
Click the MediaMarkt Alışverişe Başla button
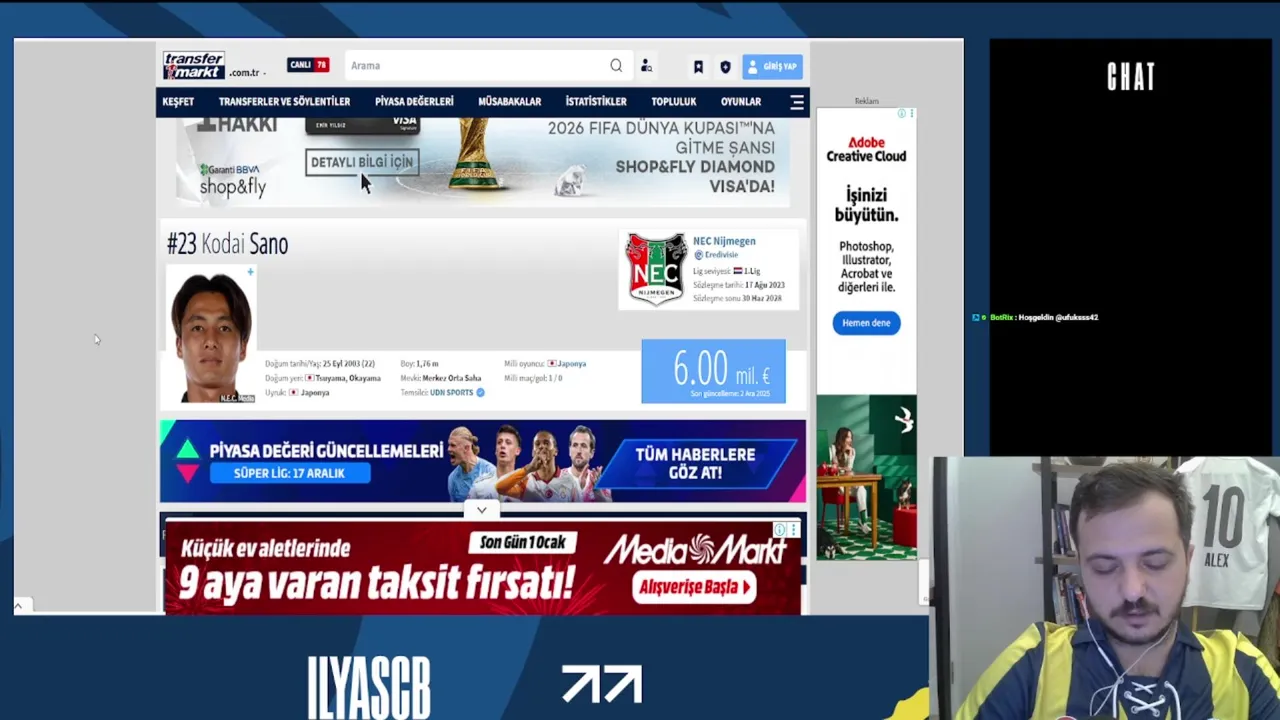pyautogui.click(x=694, y=587)
